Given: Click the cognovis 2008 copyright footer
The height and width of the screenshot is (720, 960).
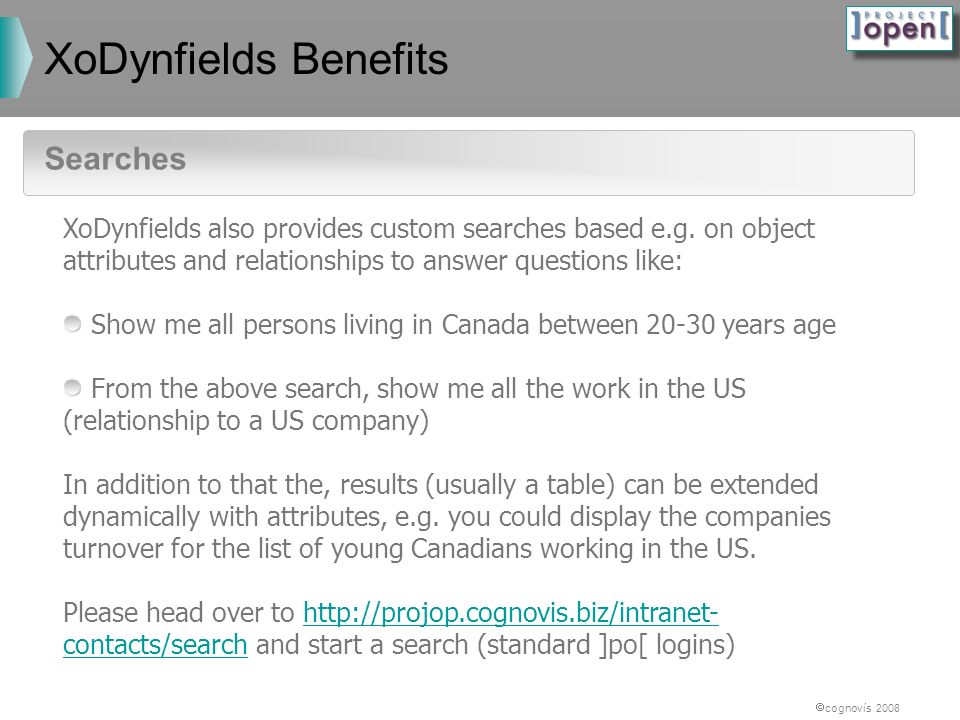Looking at the screenshot, I should pos(857,708).
